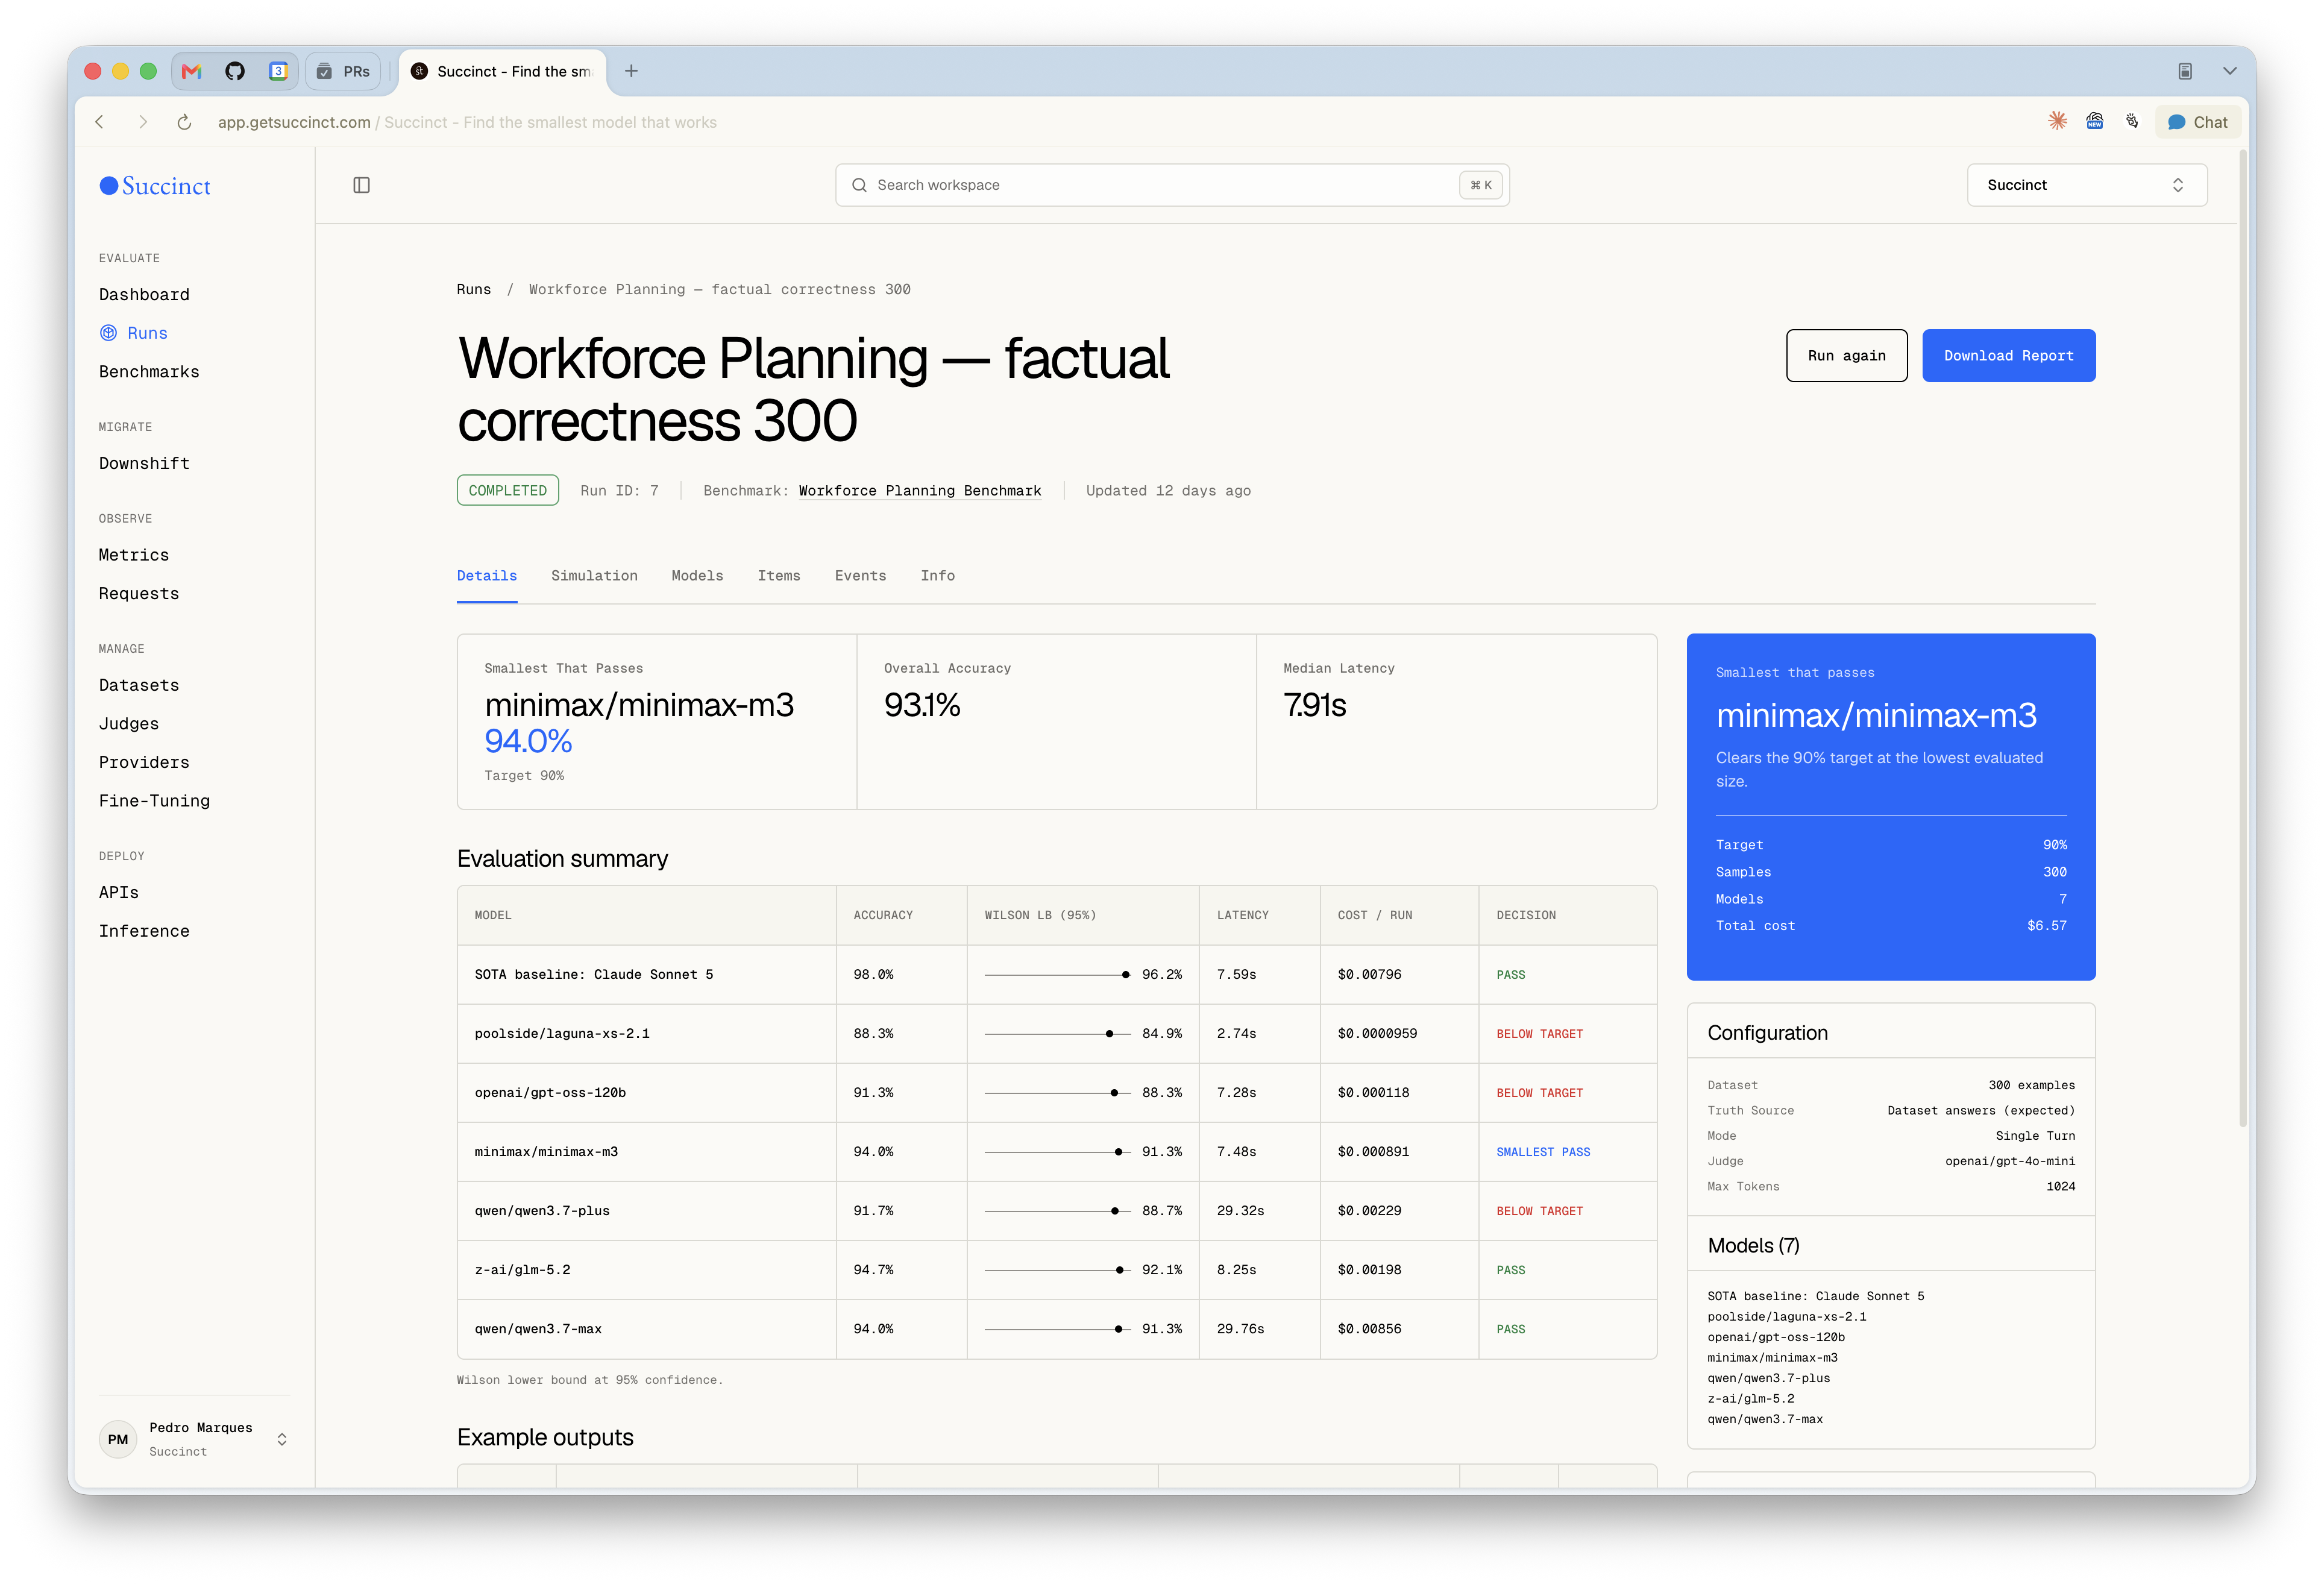Click the $6.57 total cost value

coord(2046,925)
